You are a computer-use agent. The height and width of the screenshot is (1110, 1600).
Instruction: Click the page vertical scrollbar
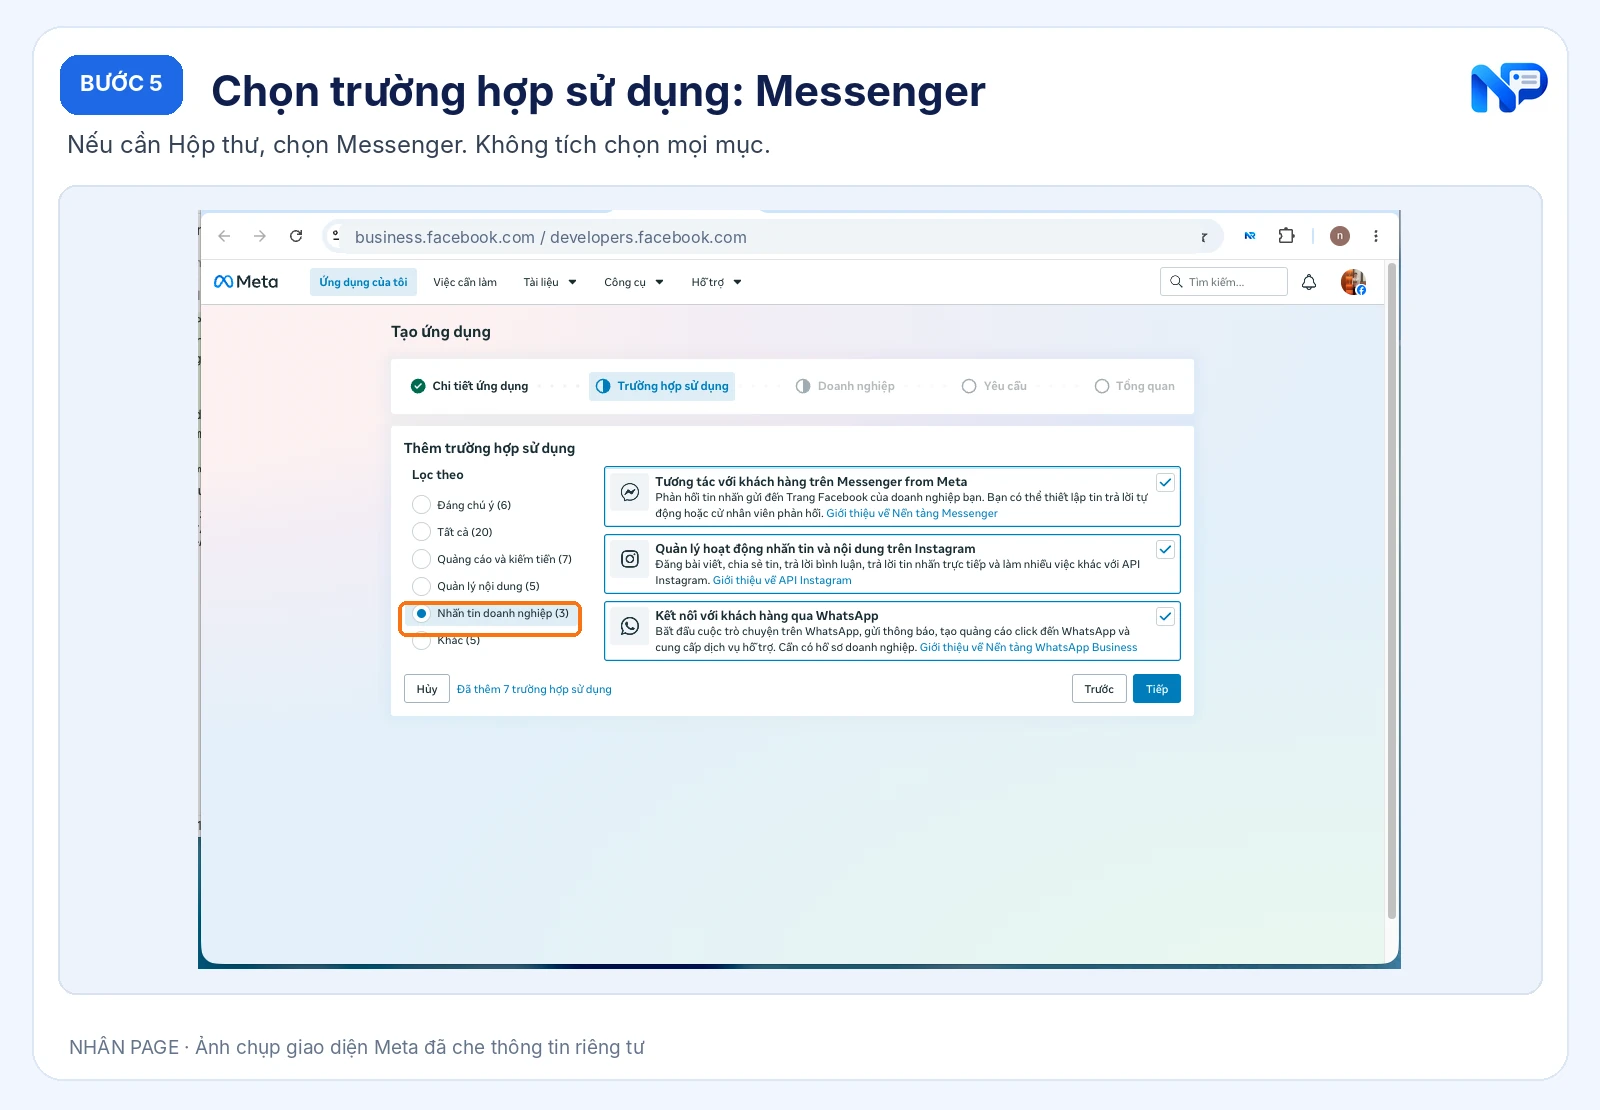point(1392,590)
